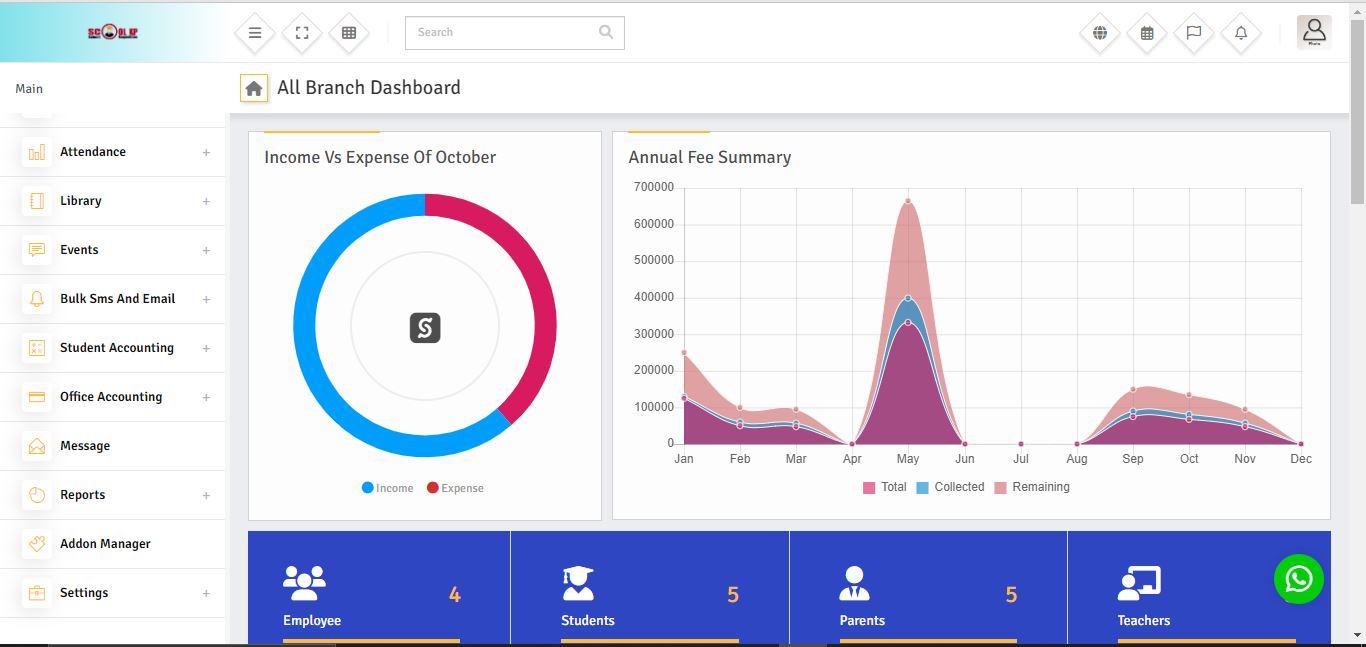Toggle Income legend in donut chart

[x=388, y=488]
